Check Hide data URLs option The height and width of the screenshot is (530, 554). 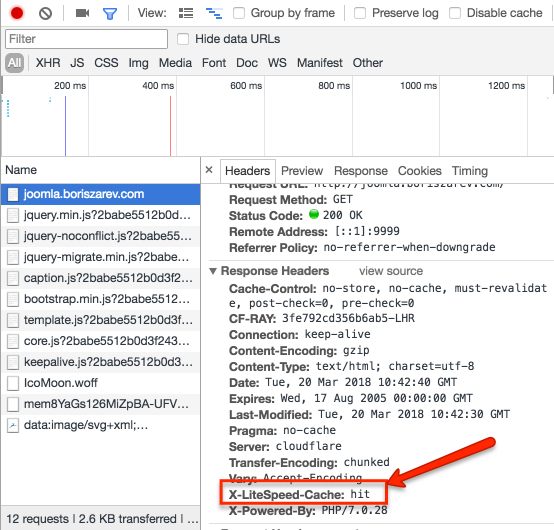[x=183, y=39]
